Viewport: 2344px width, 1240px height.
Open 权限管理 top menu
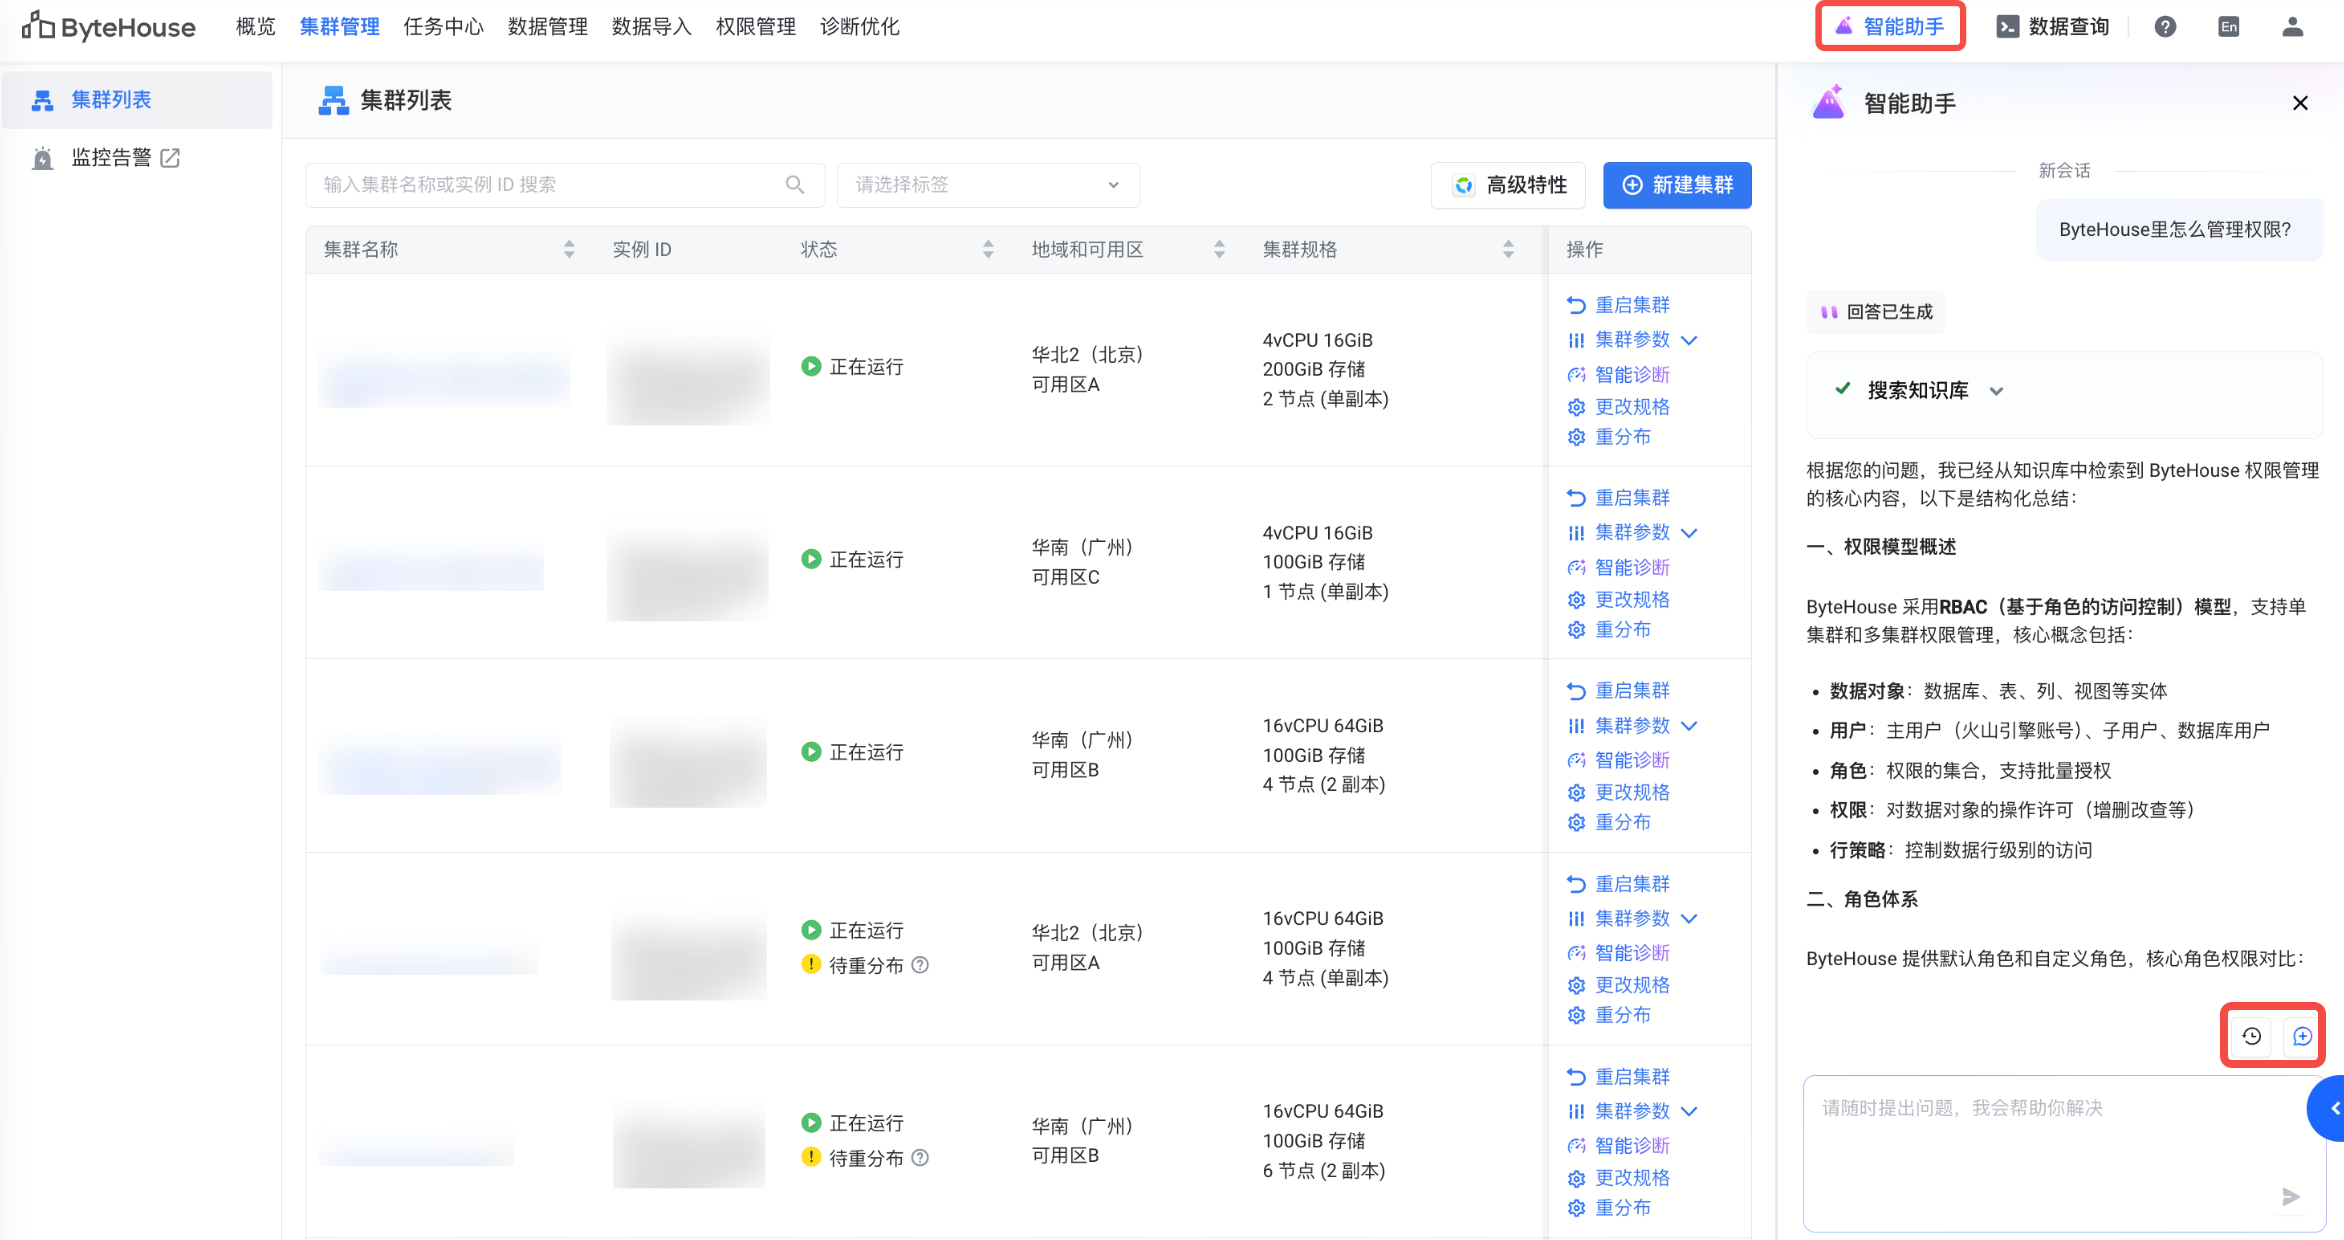pos(755,27)
